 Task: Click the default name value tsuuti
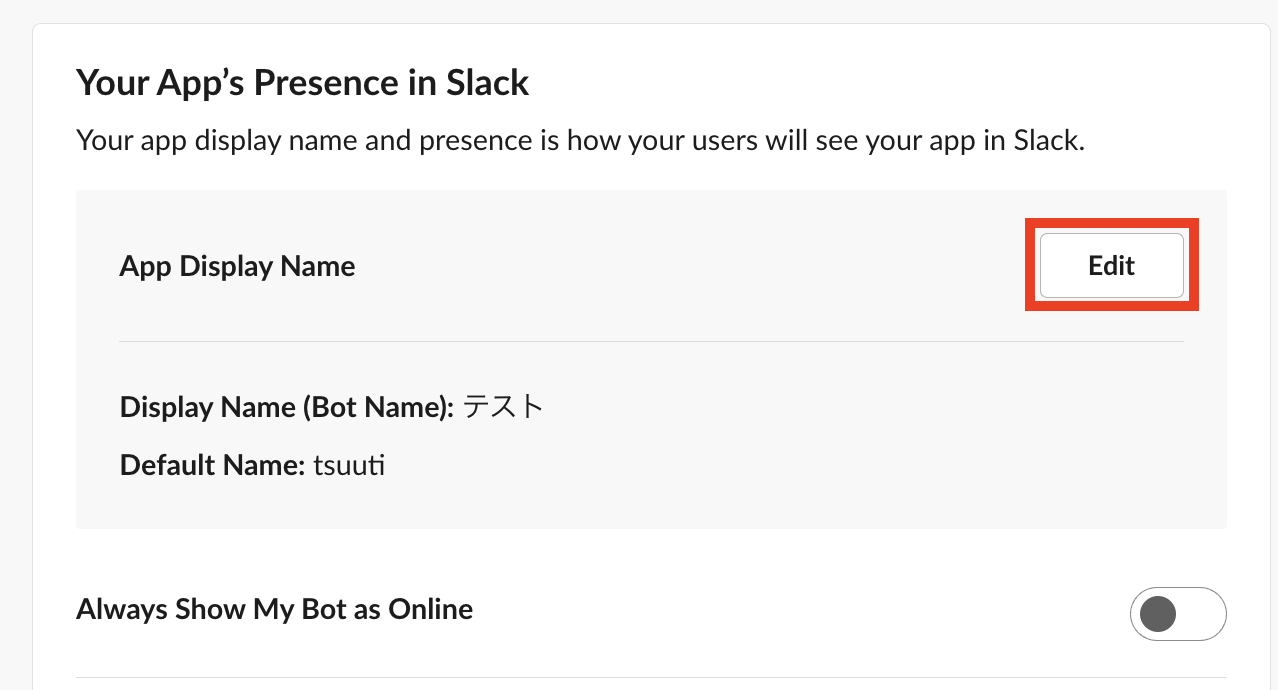(x=349, y=465)
